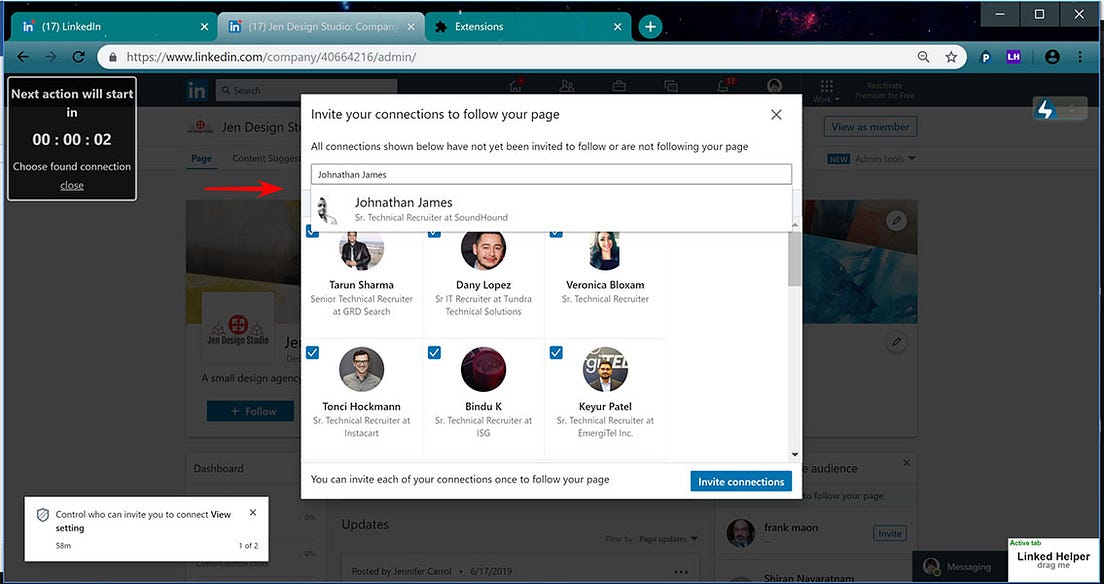Image resolution: width=1104 pixels, height=584 pixels.
Task: Click the lower edit pencil icon
Action: [896, 342]
